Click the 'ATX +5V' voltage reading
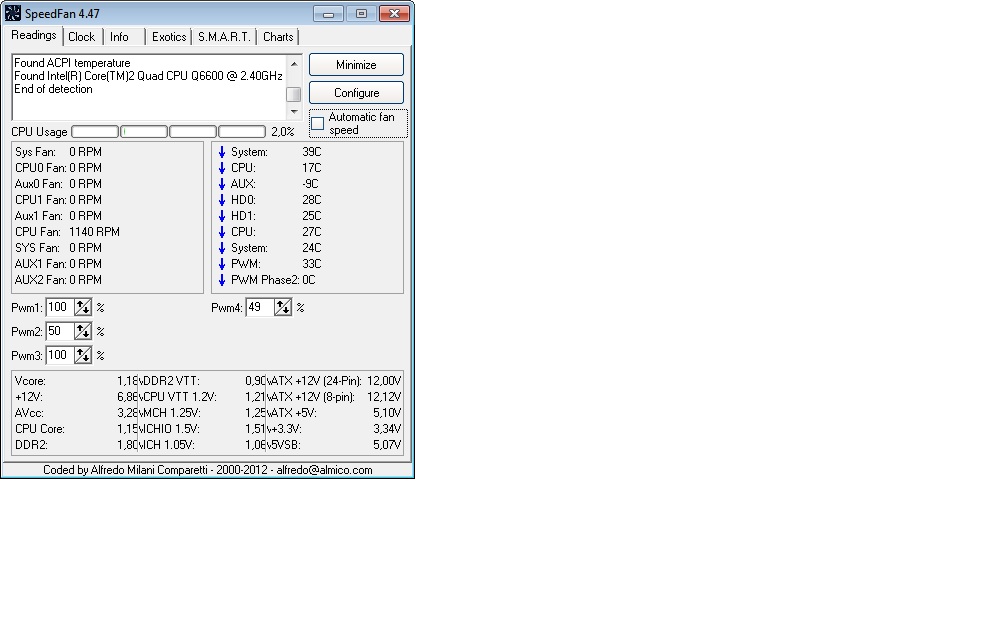 pyautogui.click(x=334, y=413)
